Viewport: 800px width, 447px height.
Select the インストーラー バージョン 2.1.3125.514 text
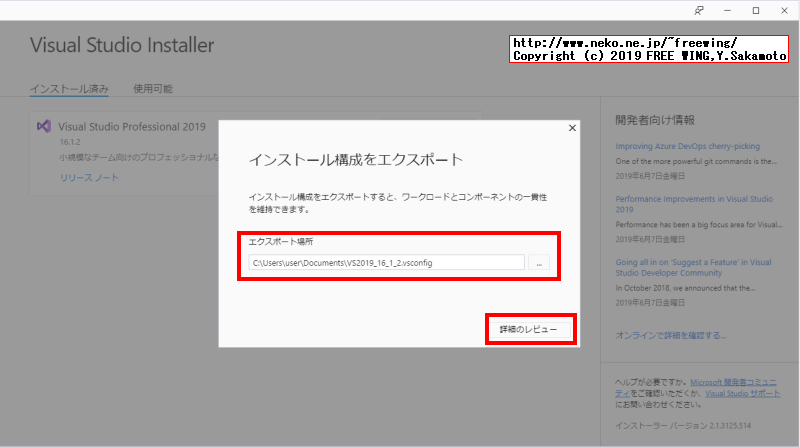pos(683,425)
